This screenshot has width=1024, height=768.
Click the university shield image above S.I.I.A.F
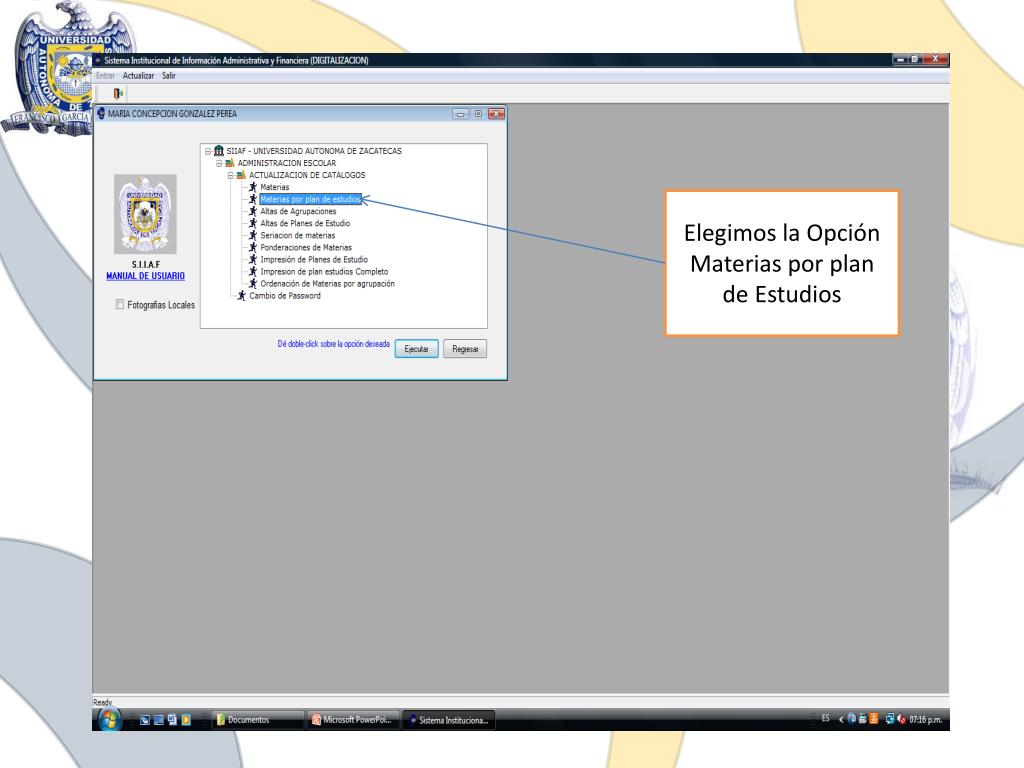(x=145, y=214)
